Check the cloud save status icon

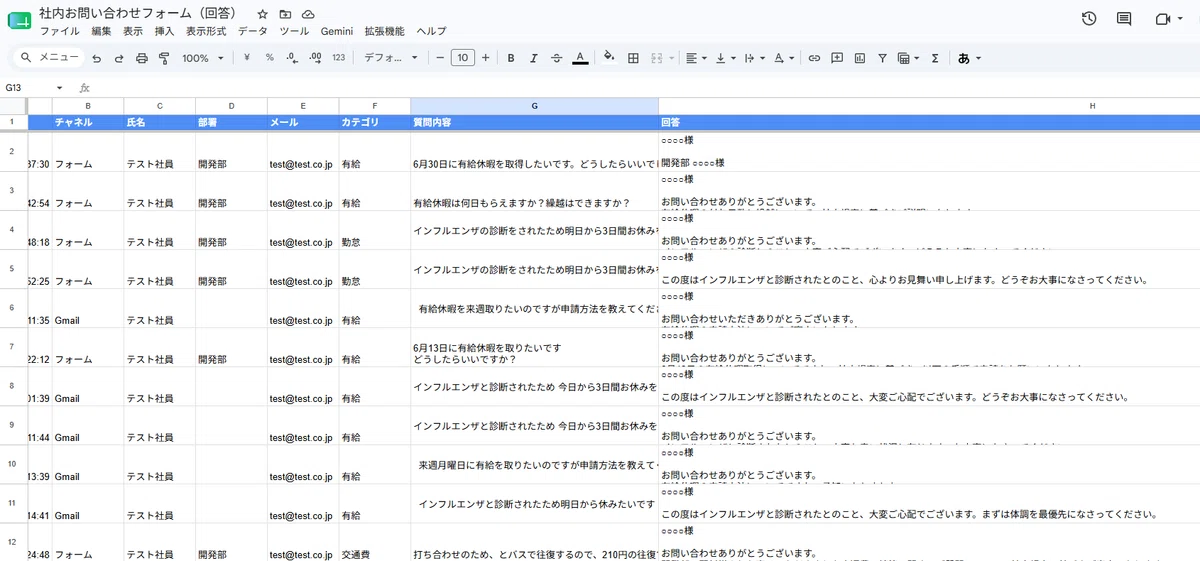tap(308, 15)
